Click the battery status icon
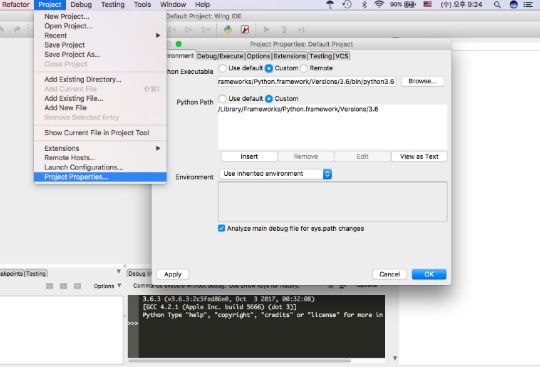This screenshot has width=540, height=367. (x=410, y=4)
